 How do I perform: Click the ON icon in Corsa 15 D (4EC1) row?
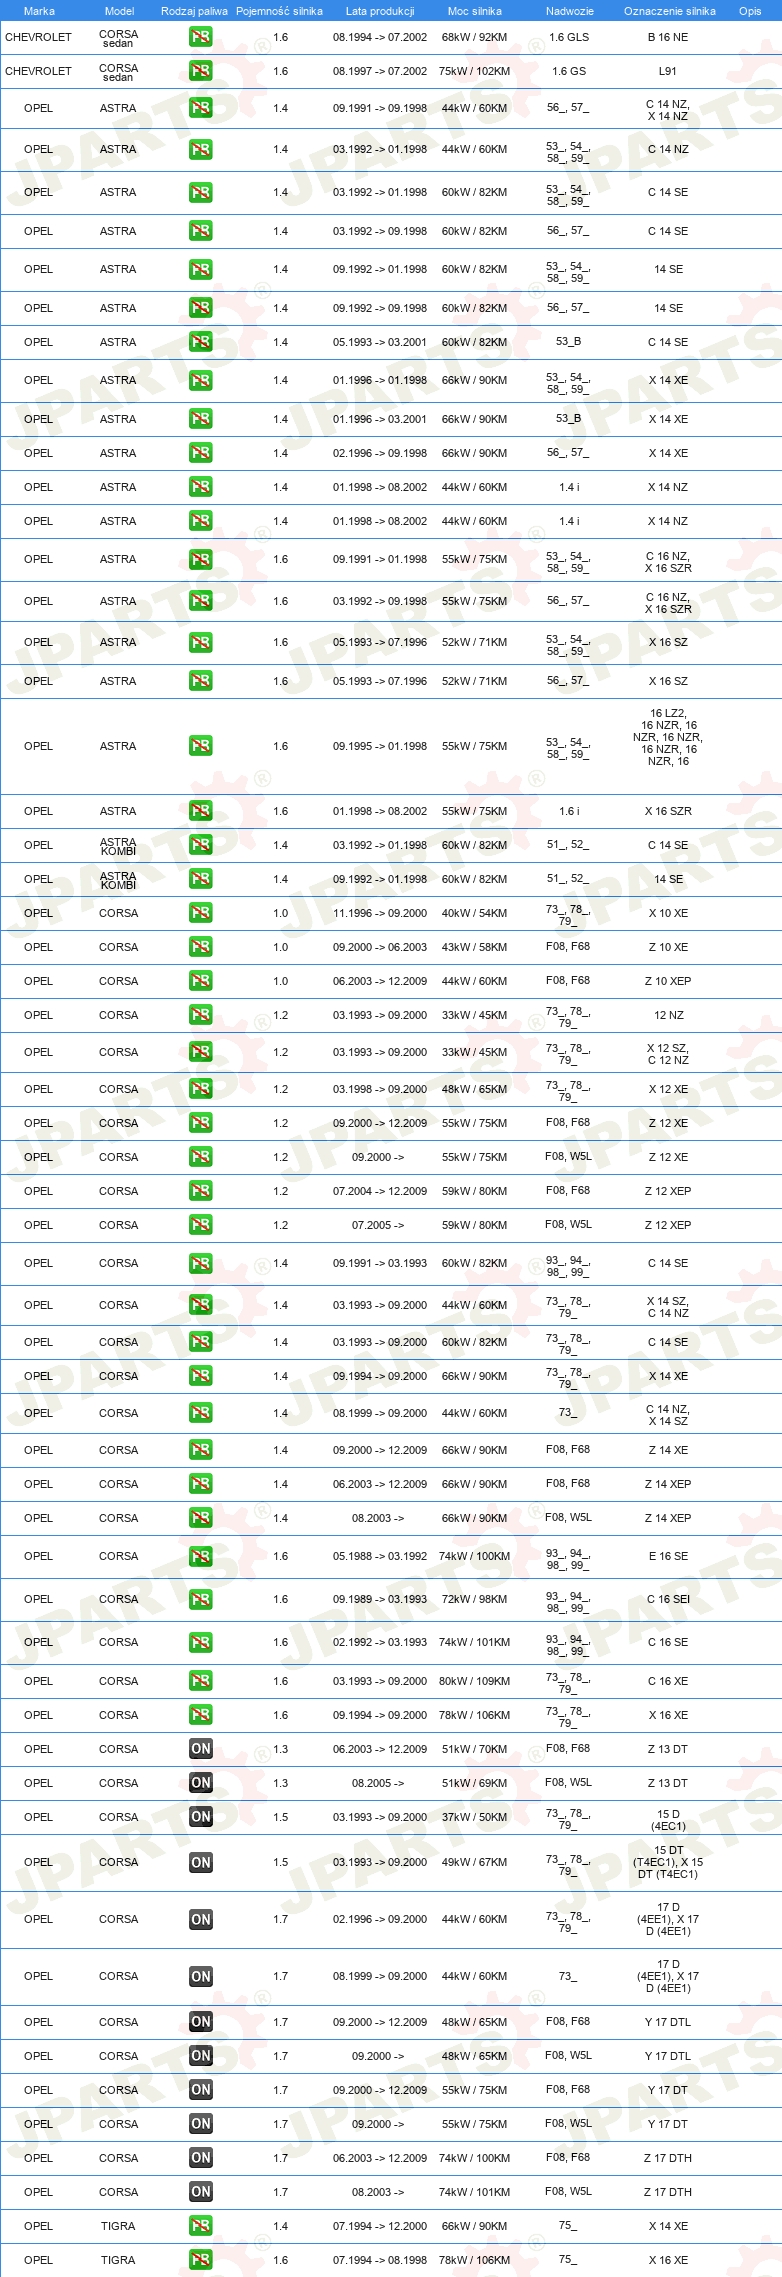[x=200, y=1817]
